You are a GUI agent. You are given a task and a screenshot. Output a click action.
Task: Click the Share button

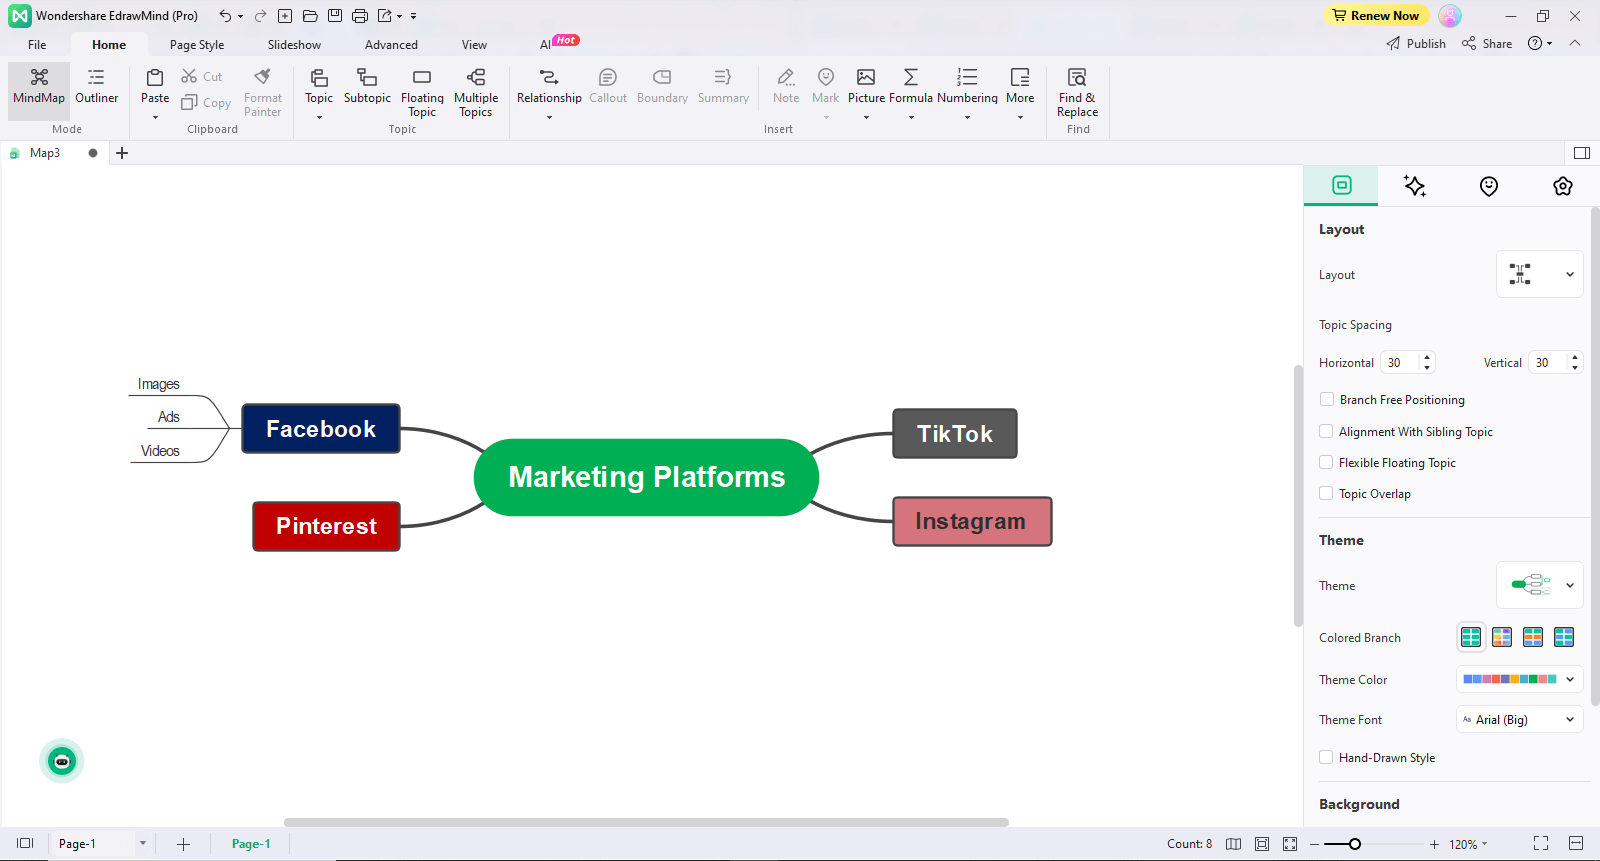pos(1487,44)
